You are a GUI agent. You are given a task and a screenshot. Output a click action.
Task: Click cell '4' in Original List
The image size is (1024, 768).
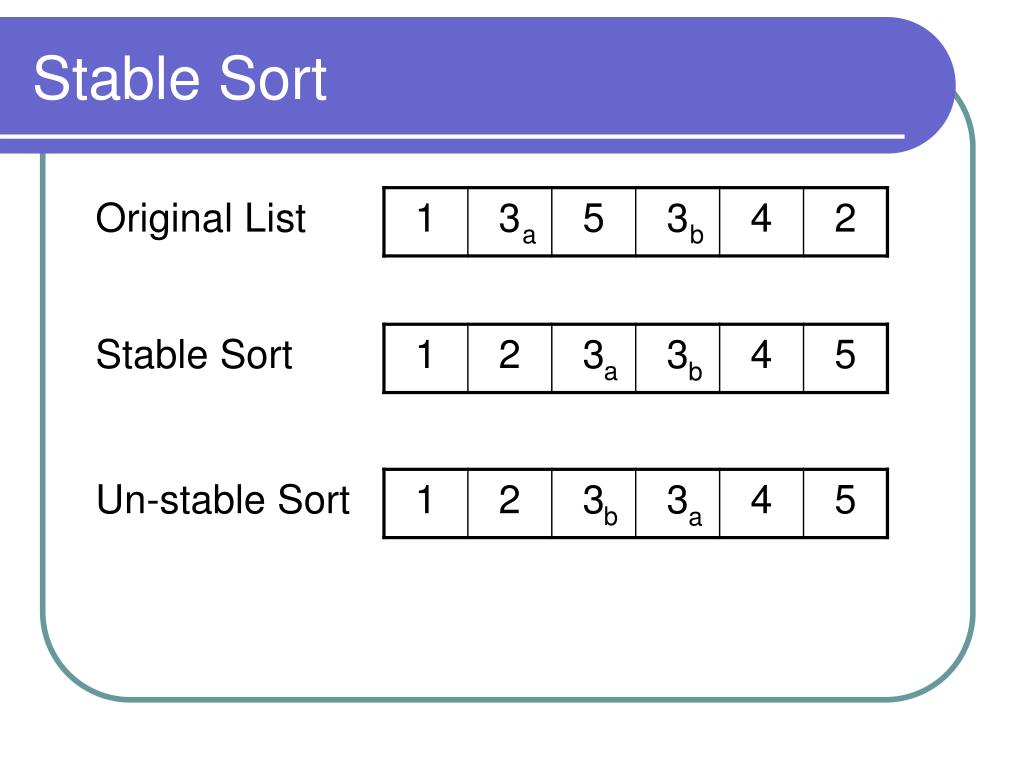pos(761,221)
